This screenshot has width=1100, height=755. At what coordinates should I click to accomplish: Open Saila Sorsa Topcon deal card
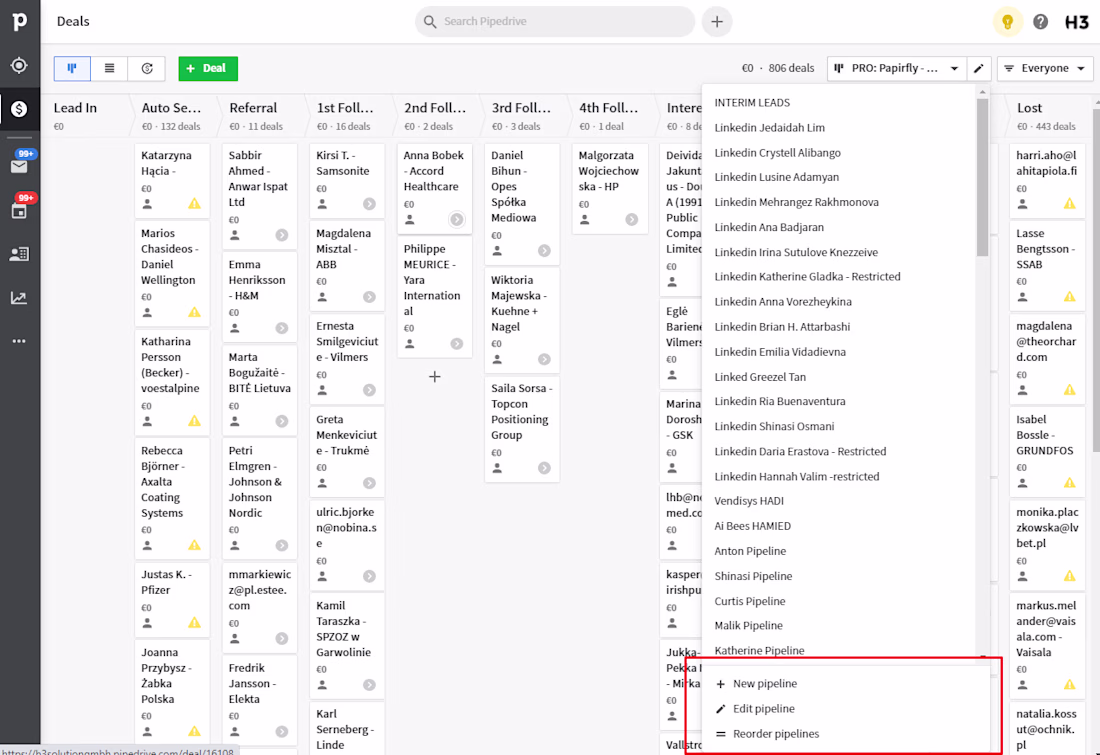click(522, 428)
